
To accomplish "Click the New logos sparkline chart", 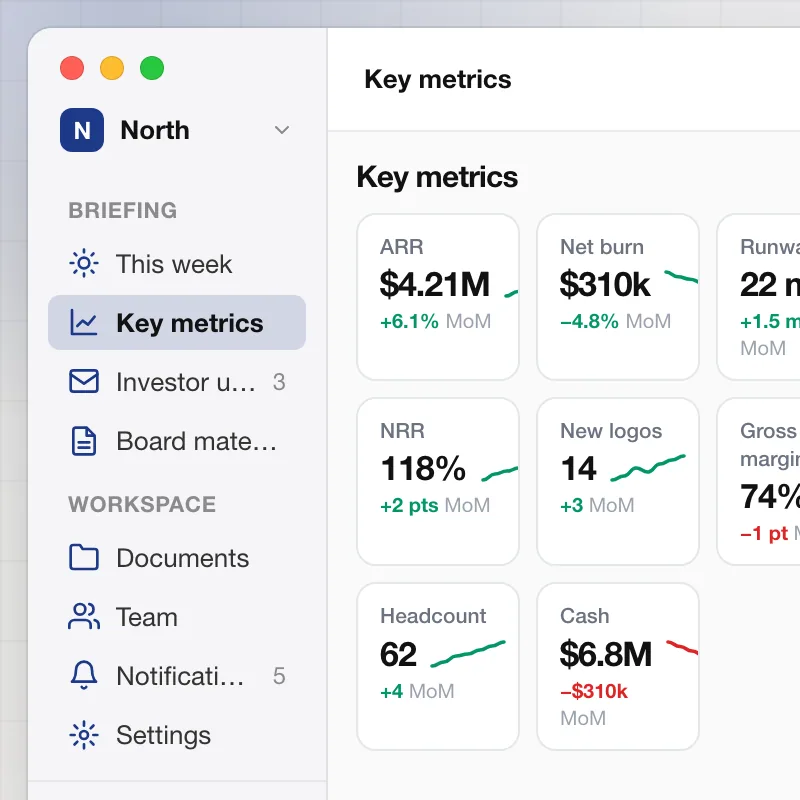I will tap(648, 468).
